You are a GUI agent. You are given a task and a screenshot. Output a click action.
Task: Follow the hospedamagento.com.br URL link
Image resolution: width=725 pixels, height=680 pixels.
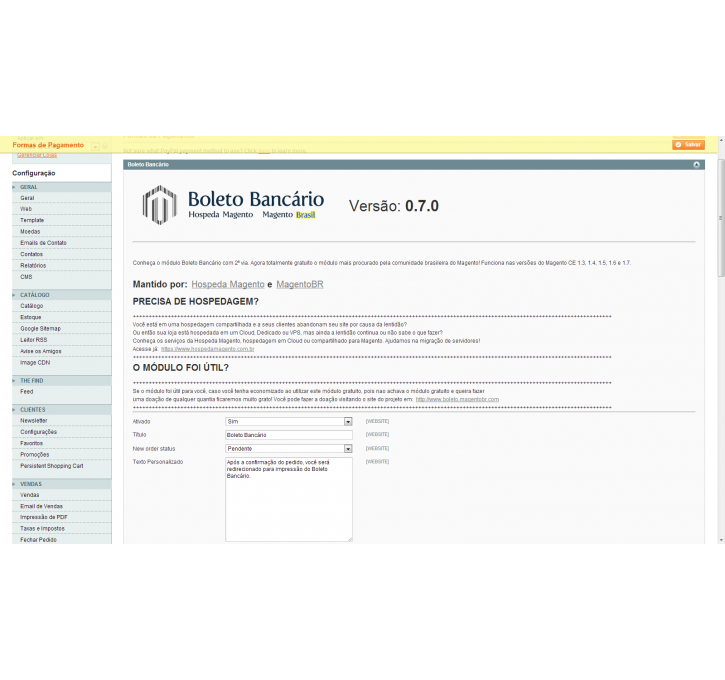[x=208, y=349]
